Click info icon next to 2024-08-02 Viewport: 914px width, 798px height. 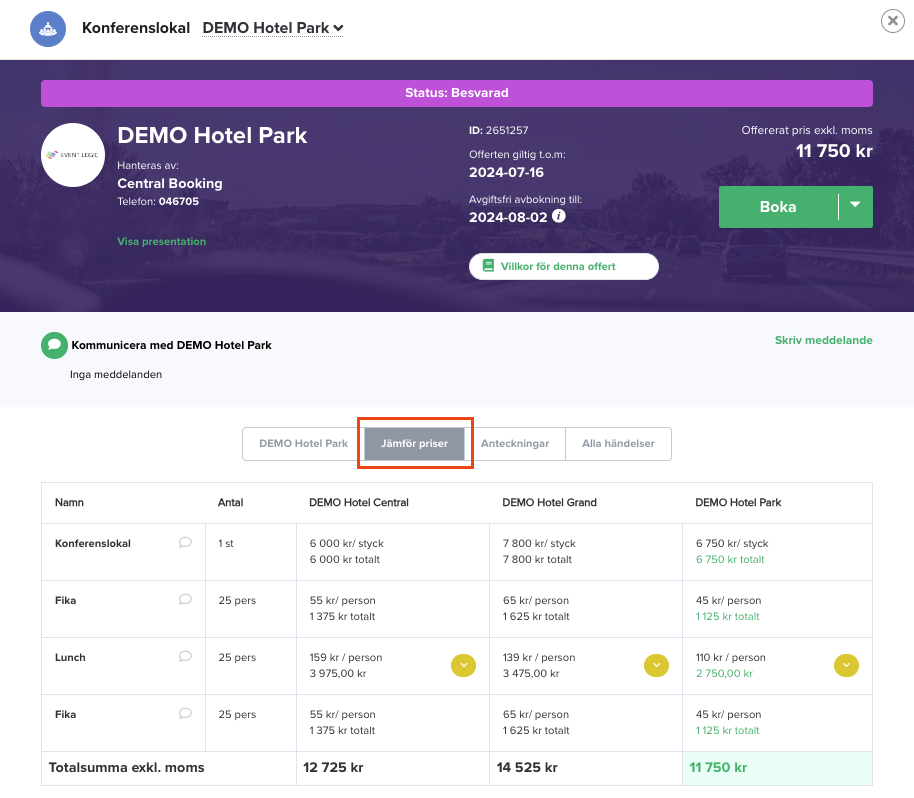(558, 216)
